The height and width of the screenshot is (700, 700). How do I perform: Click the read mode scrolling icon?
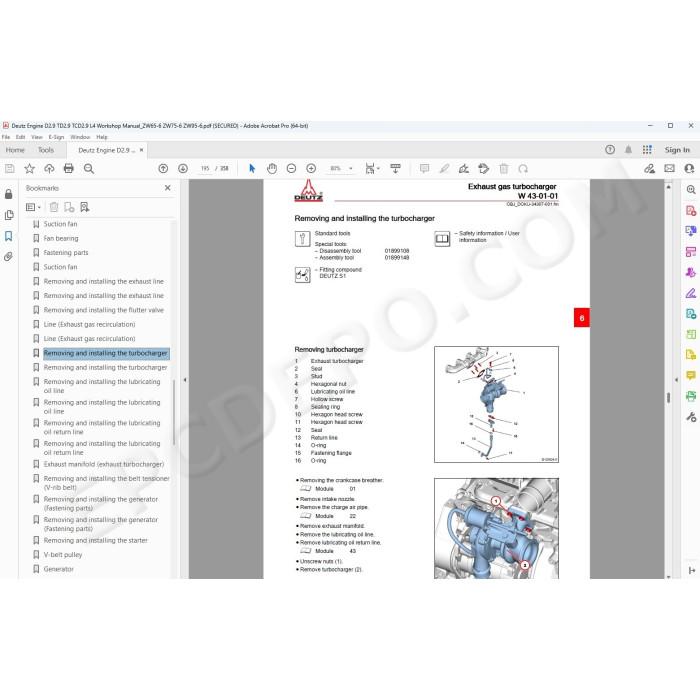click(396, 168)
